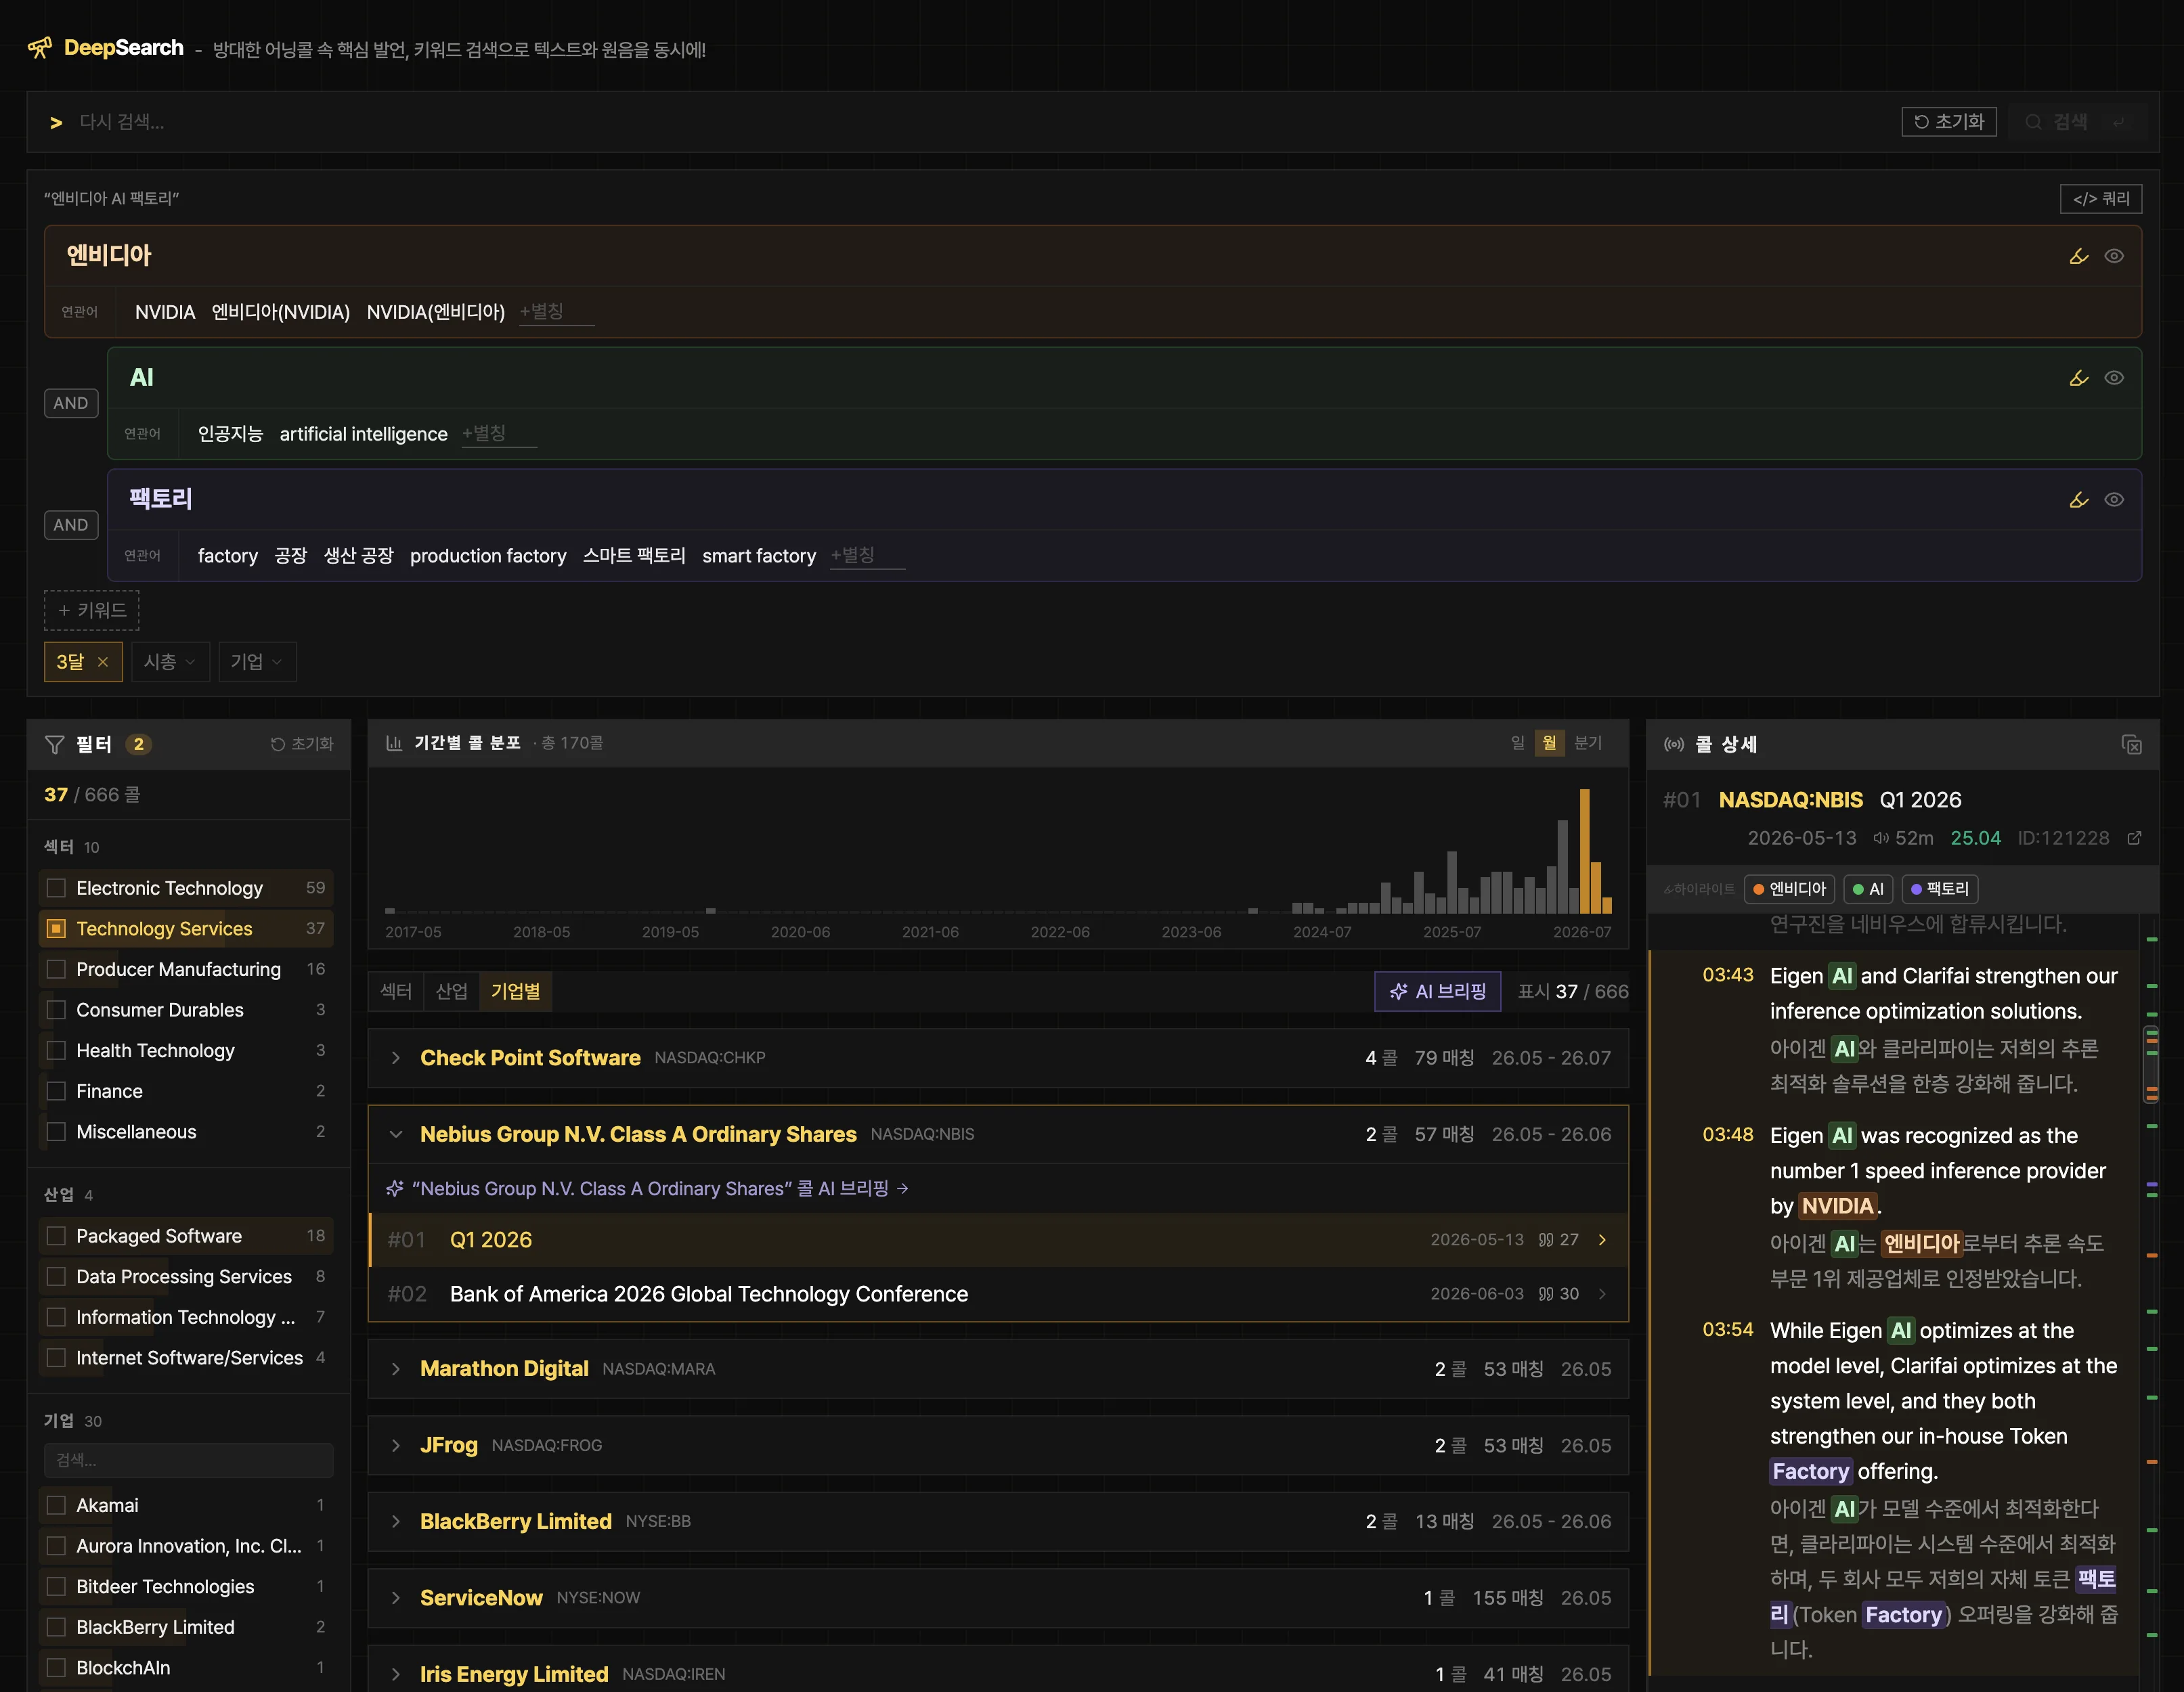Toggle visibility eye for 팩토리 keyword
Screen dimensions: 2184x1692
click(x=2114, y=500)
